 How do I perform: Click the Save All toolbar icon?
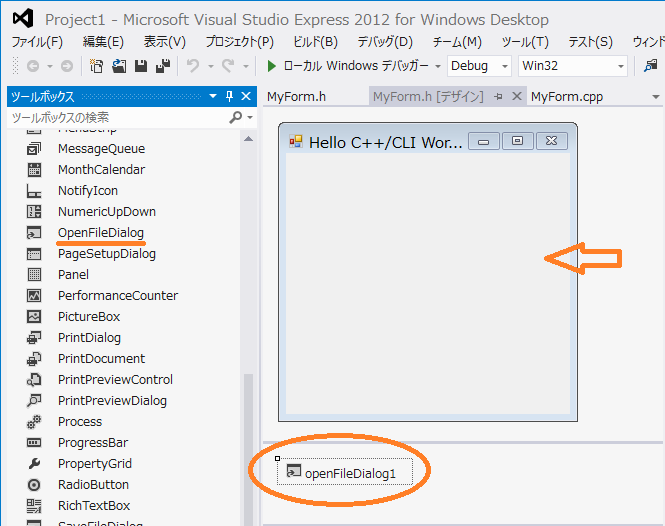coord(163,66)
